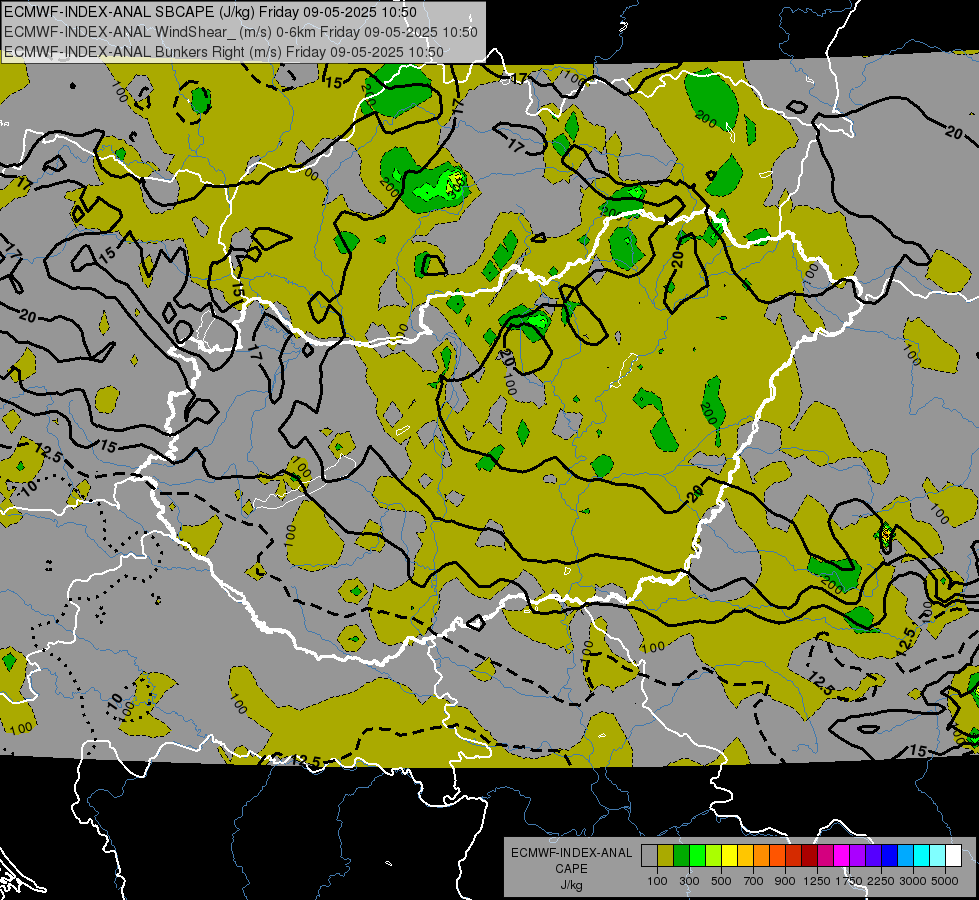Image resolution: width=979 pixels, height=900 pixels.
Task: Click the J/kg unit label in legend
Action: pyautogui.click(x=571, y=885)
